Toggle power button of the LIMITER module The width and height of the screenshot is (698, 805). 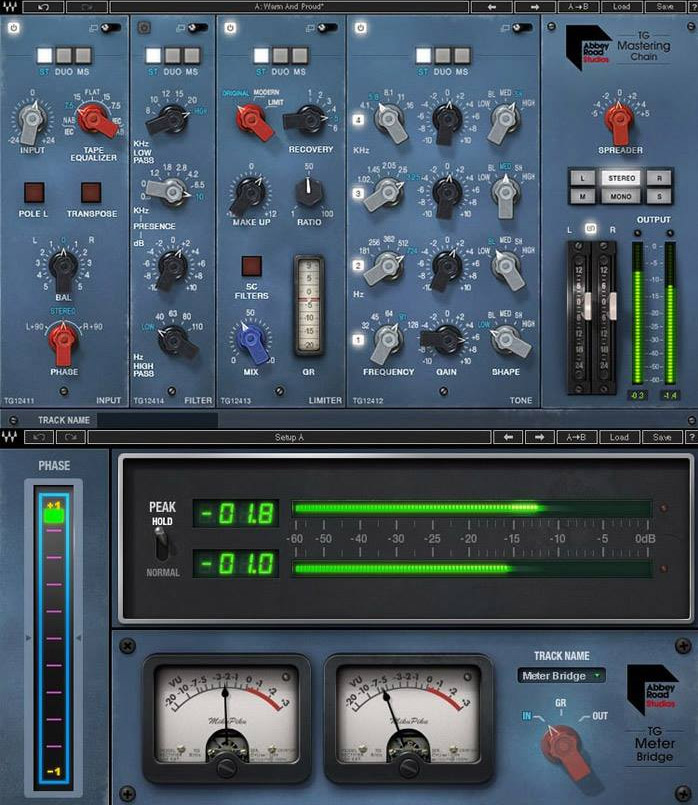pos(230,27)
